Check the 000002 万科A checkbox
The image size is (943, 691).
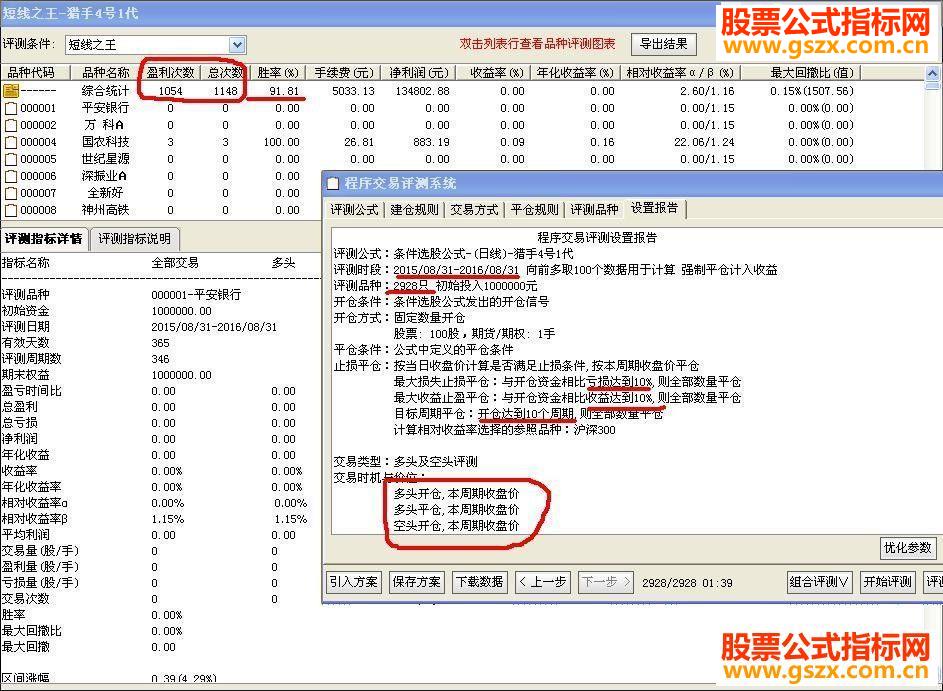point(11,125)
